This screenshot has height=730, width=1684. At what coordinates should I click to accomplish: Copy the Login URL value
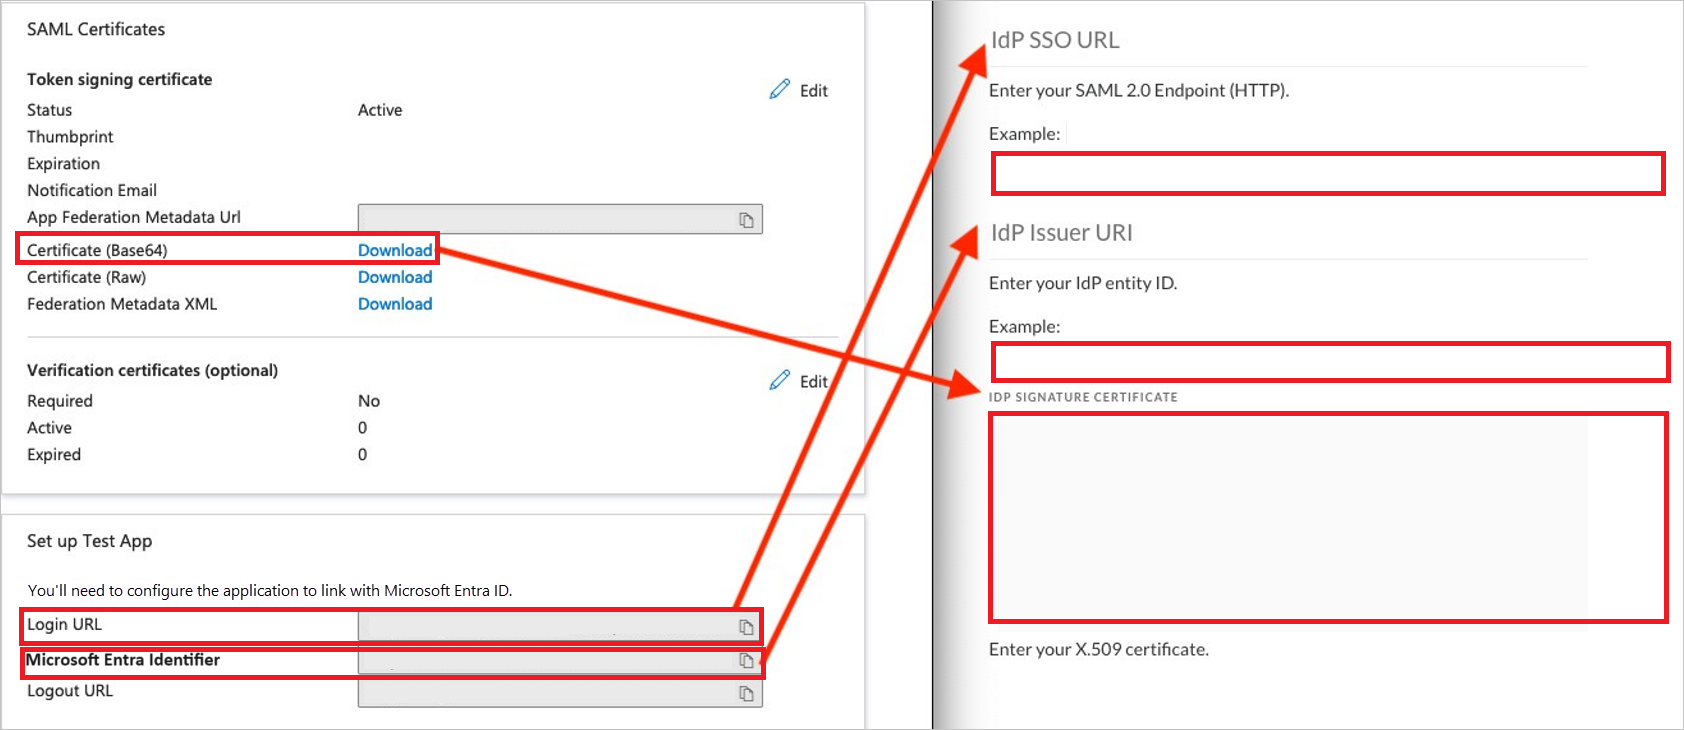pos(746,627)
